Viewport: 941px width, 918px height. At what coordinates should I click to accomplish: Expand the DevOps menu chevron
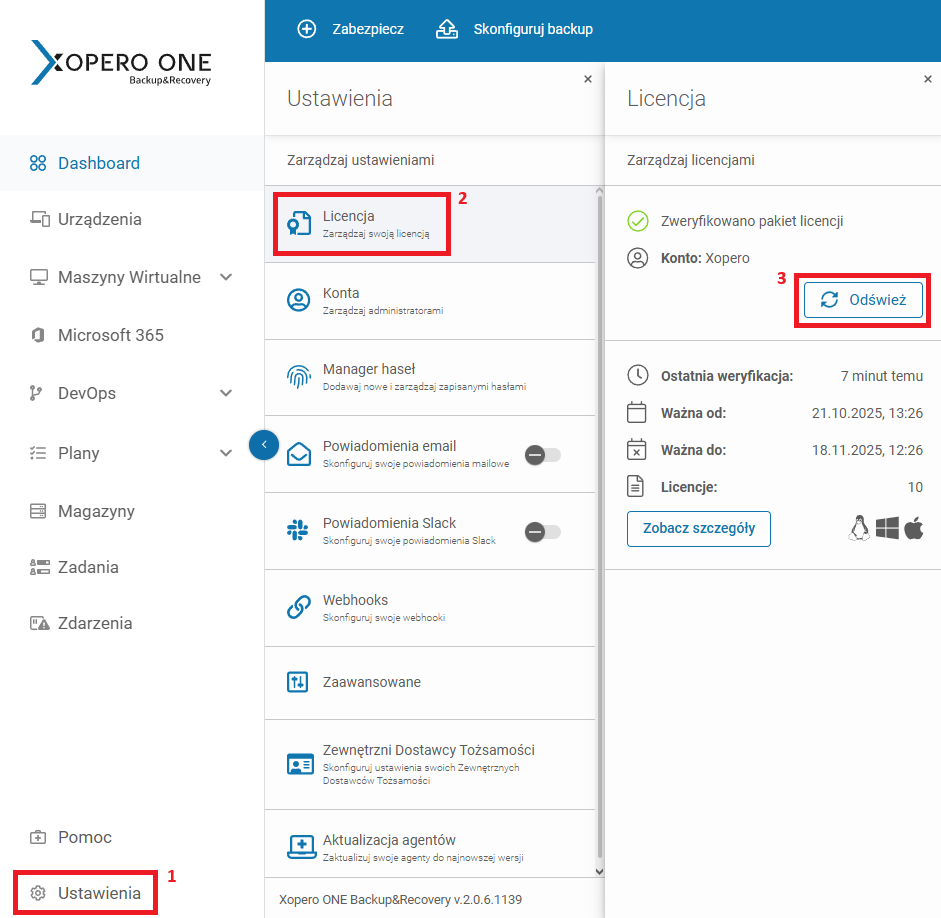point(226,393)
